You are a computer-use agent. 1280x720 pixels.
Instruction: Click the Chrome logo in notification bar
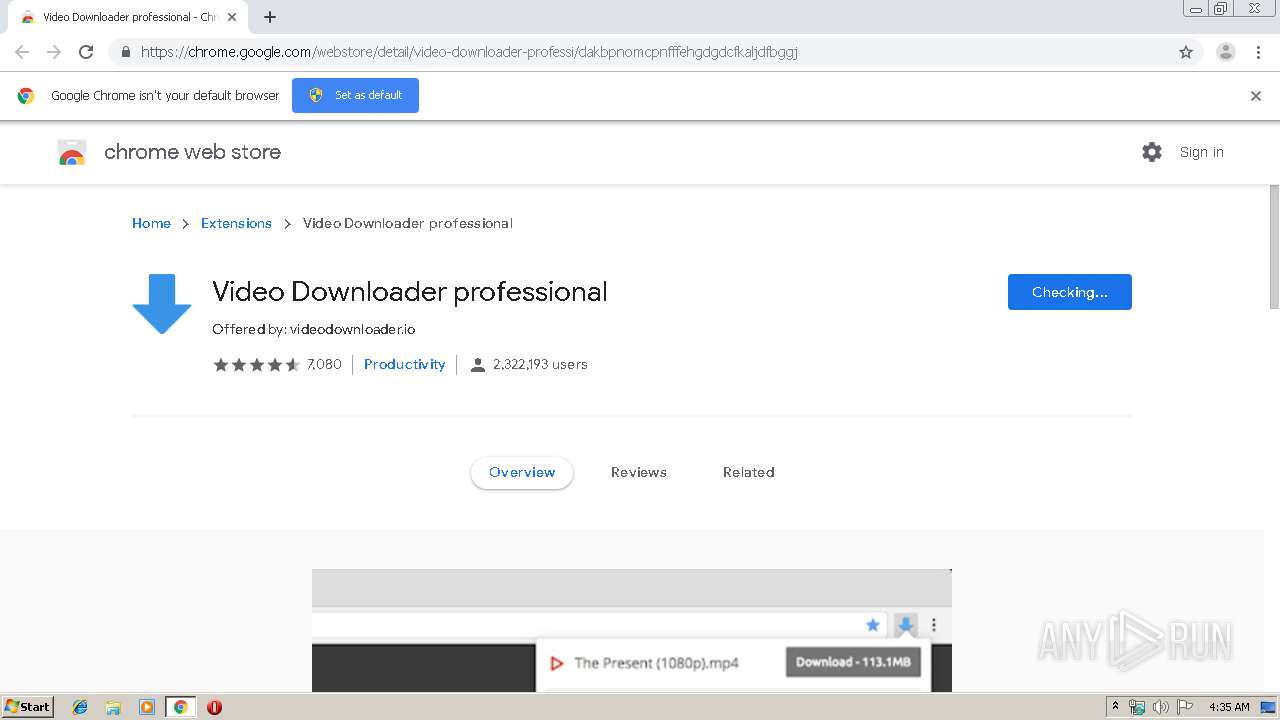coord(26,96)
